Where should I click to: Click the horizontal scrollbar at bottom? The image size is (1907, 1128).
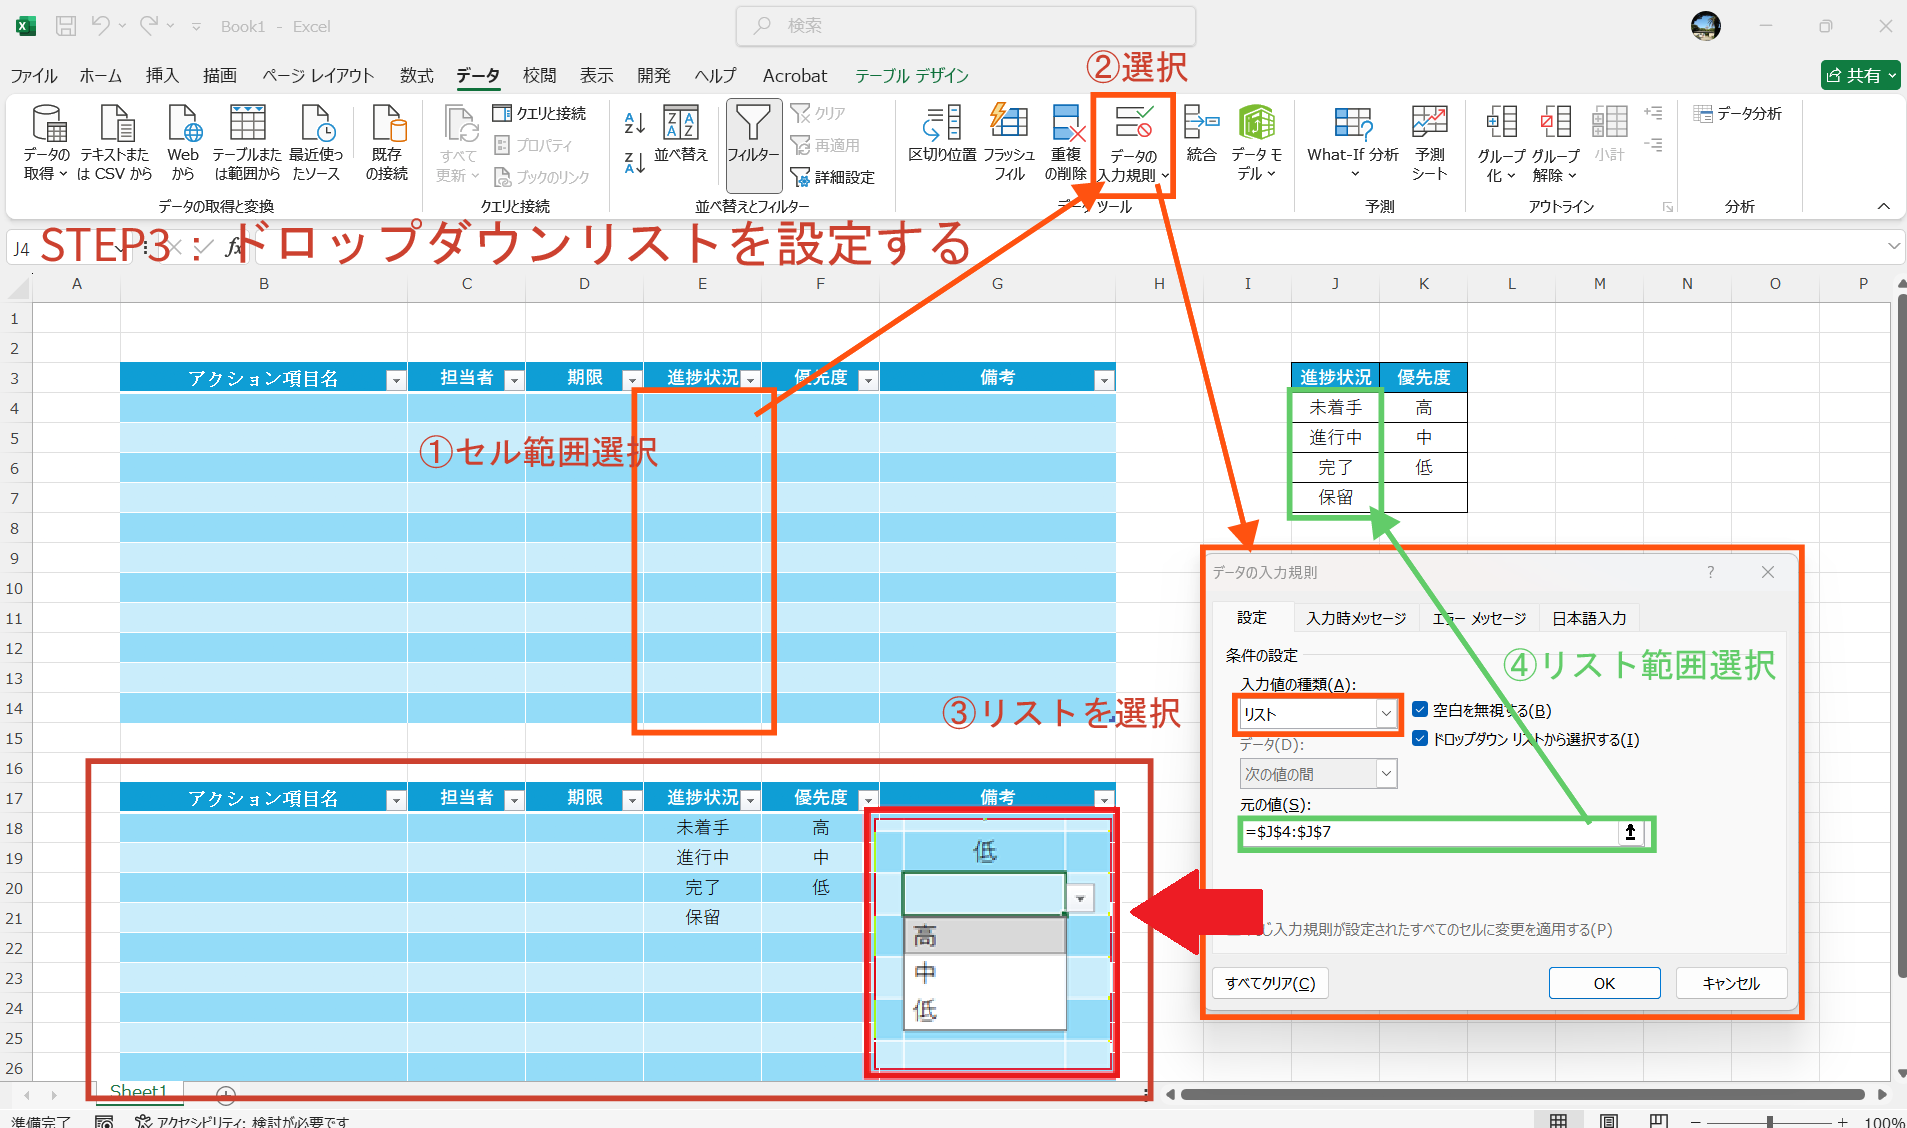[1522, 1095]
